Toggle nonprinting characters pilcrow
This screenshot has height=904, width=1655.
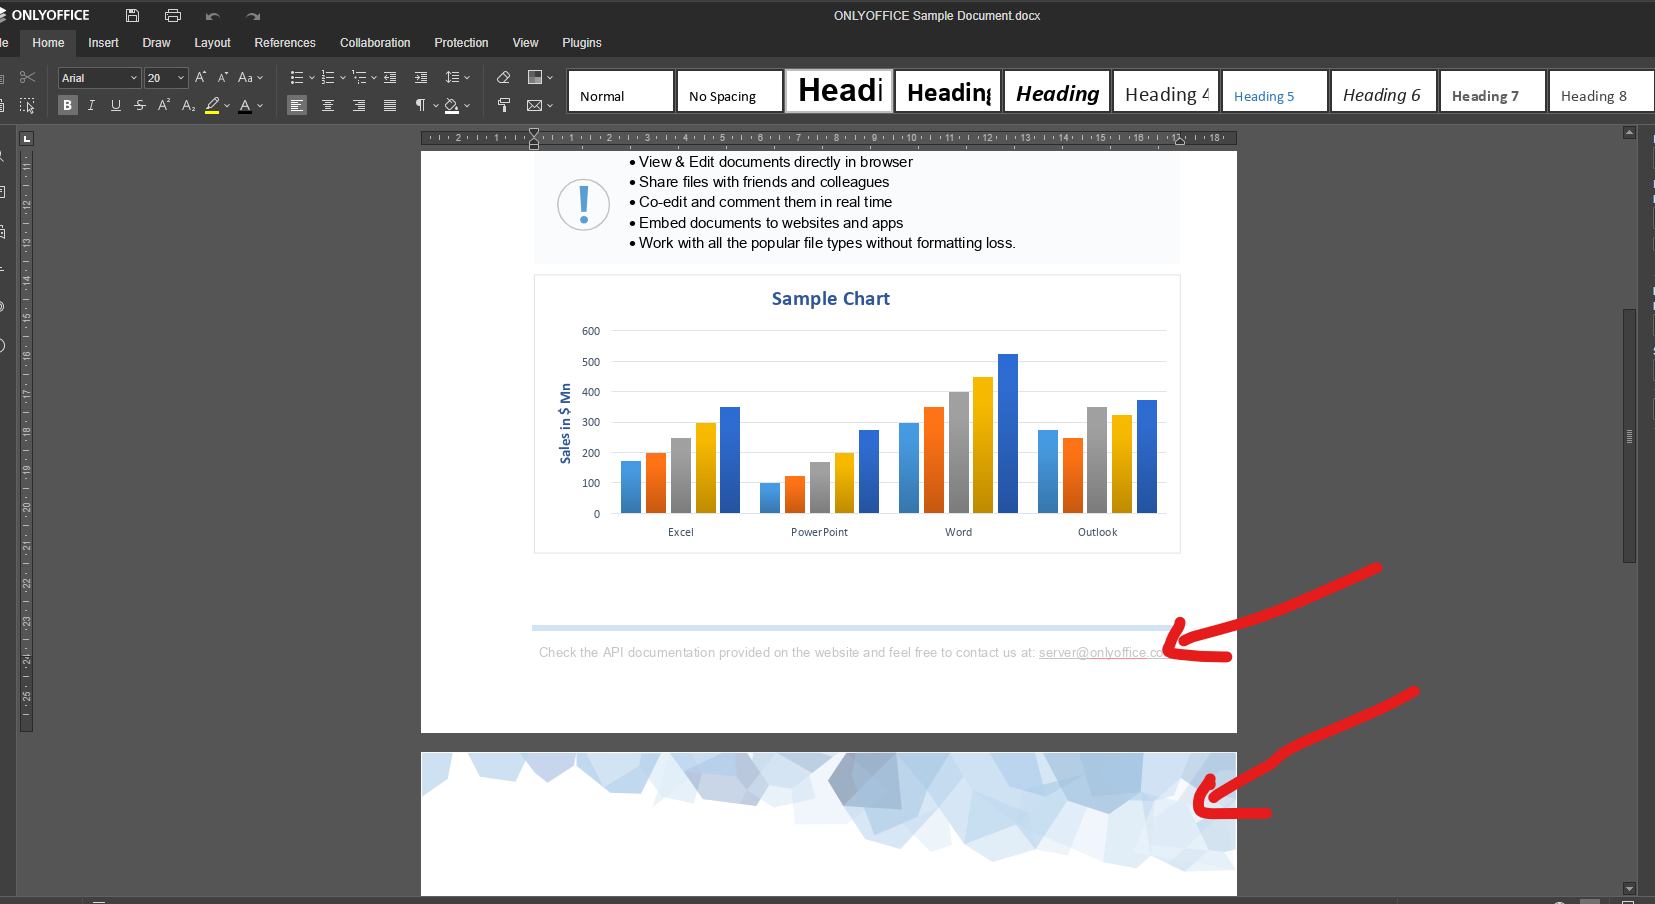point(421,105)
